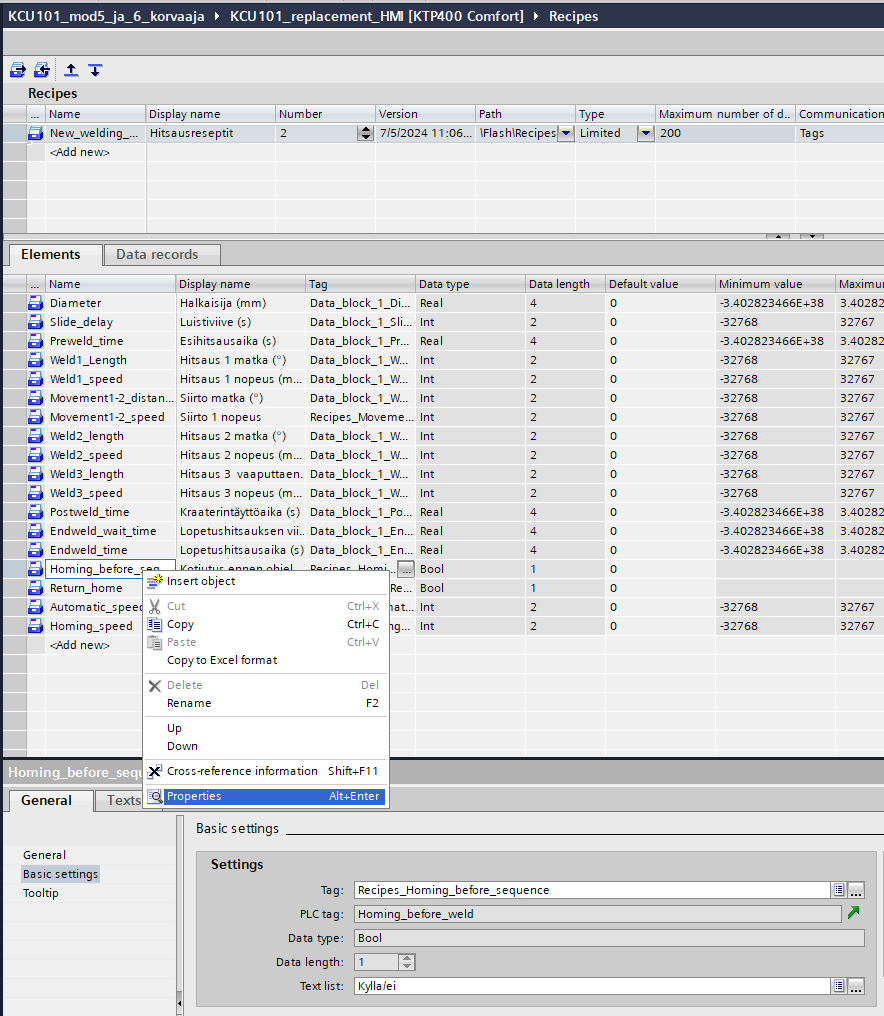Open the Type dropdown showing Limited
Viewport: 884px width, 1016px height.
pos(645,133)
